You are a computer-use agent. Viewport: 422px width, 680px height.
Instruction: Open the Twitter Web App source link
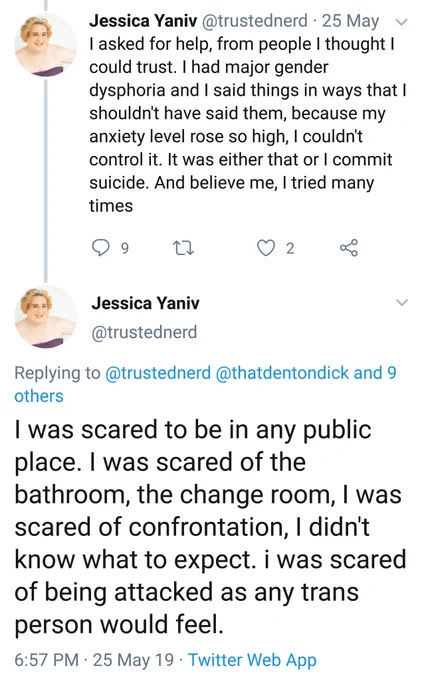click(x=252, y=660)
